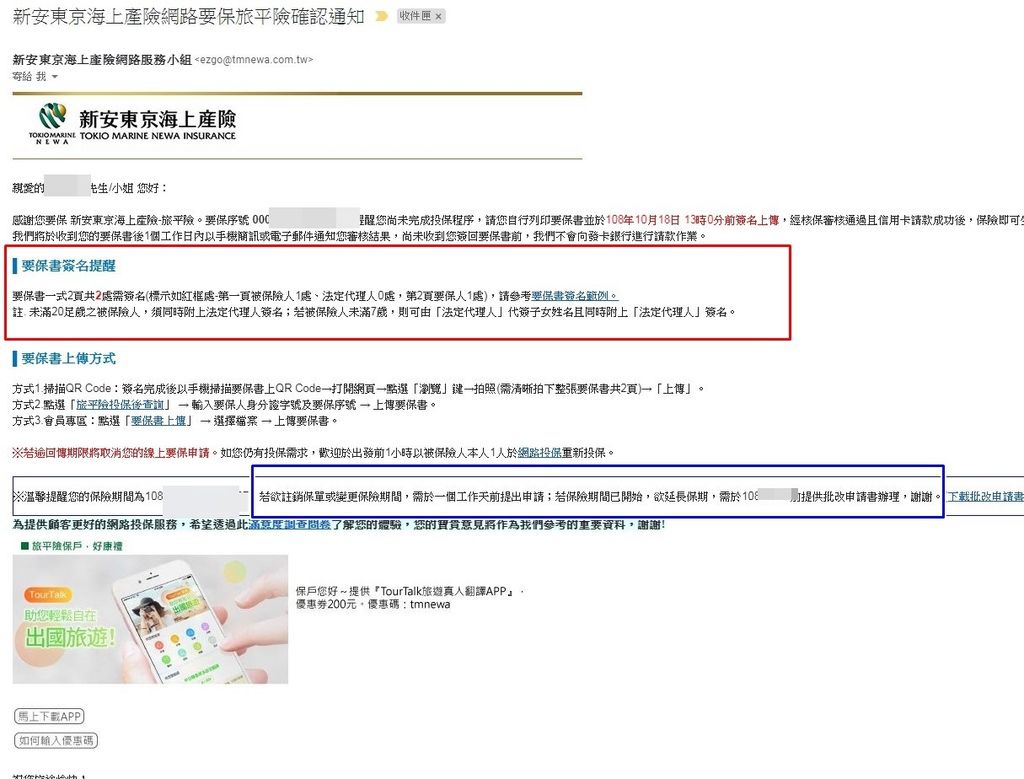Click the email subject 新安東京海上產險網路要保旅平險確認通知

pos(189,16)
